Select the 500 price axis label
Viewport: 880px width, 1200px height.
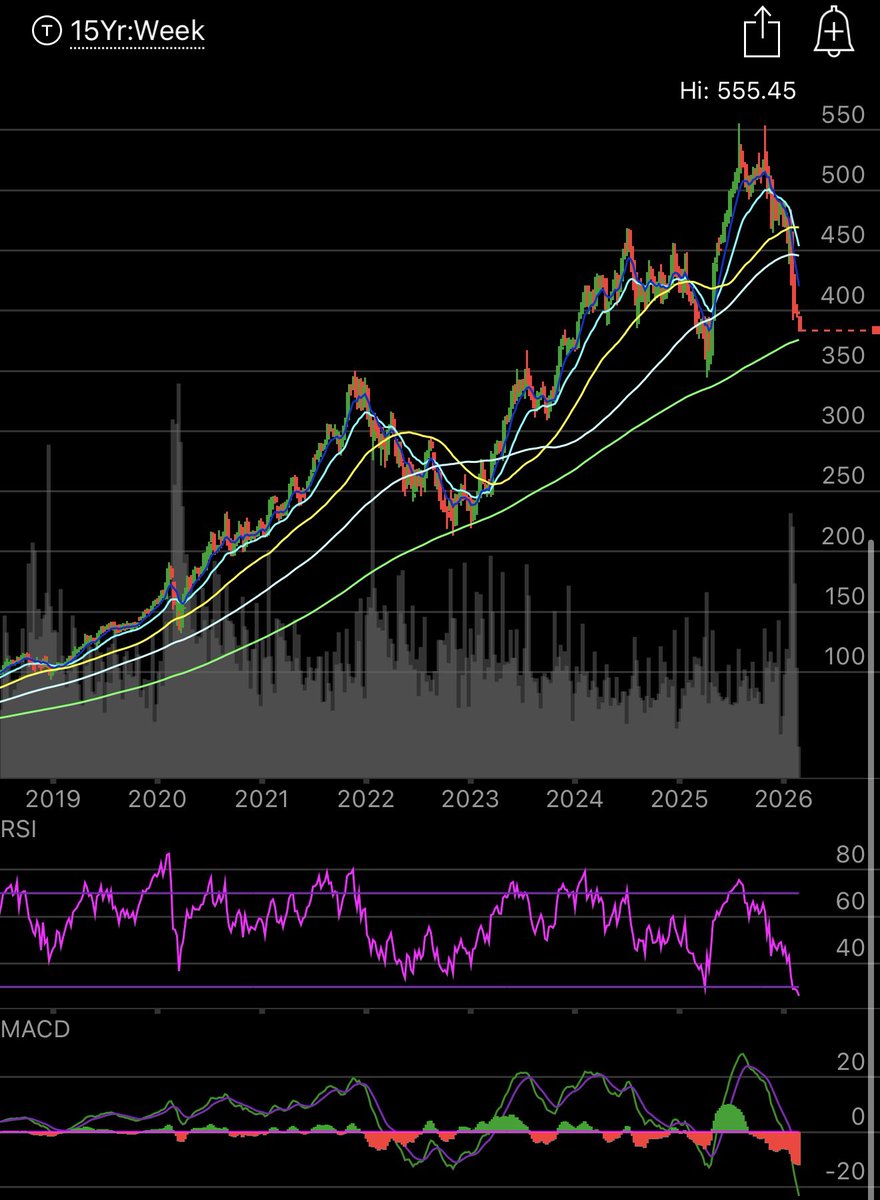842,176
